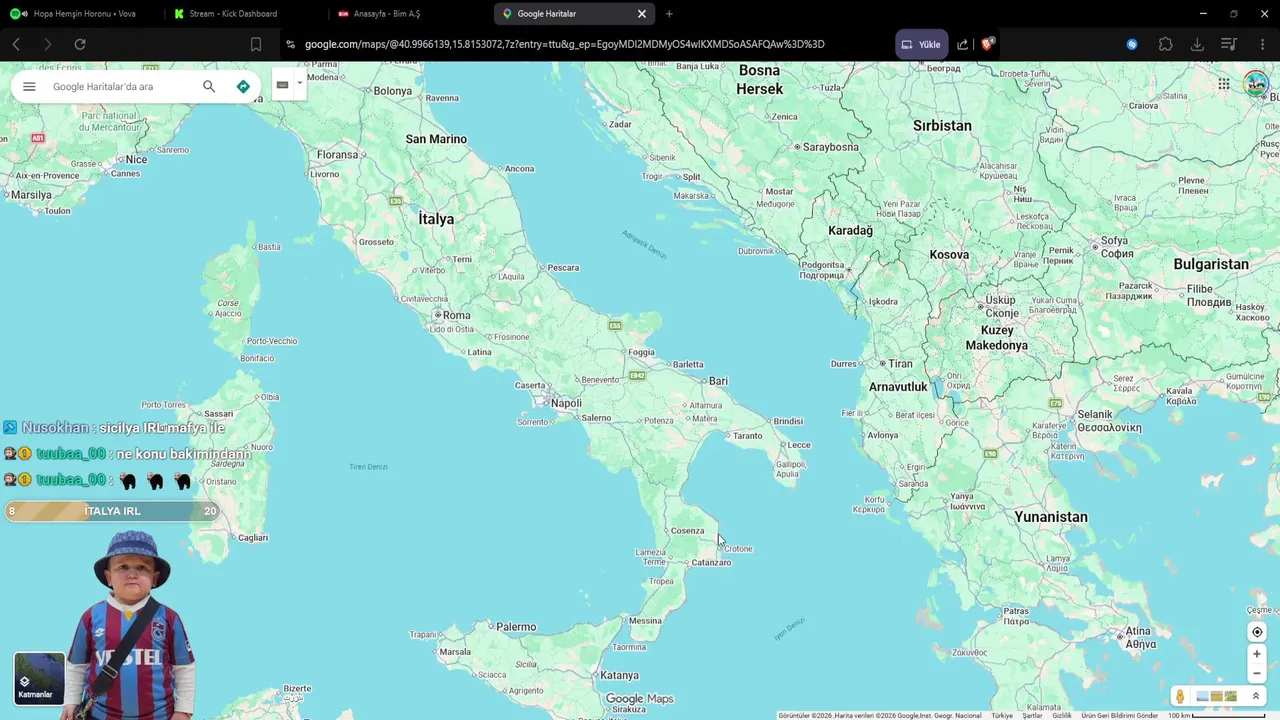Screen dimensions: 1280x720
Task: Open the Shazam extension icon
Action: pos(1132,44)
